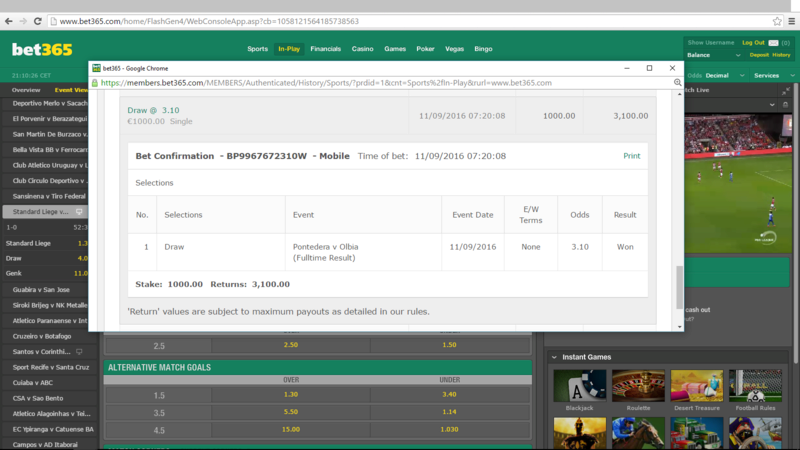The width and height of the screenshot is (800, 450).
Task: Open the account History link
Action: [781, 55]
